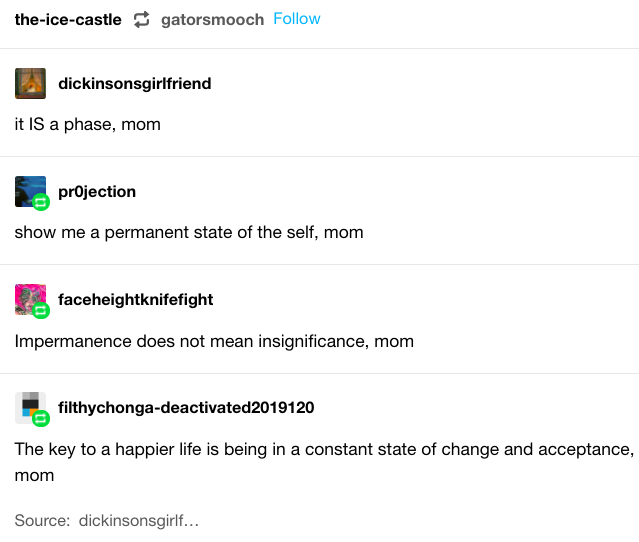The width and height of the screenshot is (639, 542).
Task: Visit pr0jection username link
Action: click(x=97, y=192)
